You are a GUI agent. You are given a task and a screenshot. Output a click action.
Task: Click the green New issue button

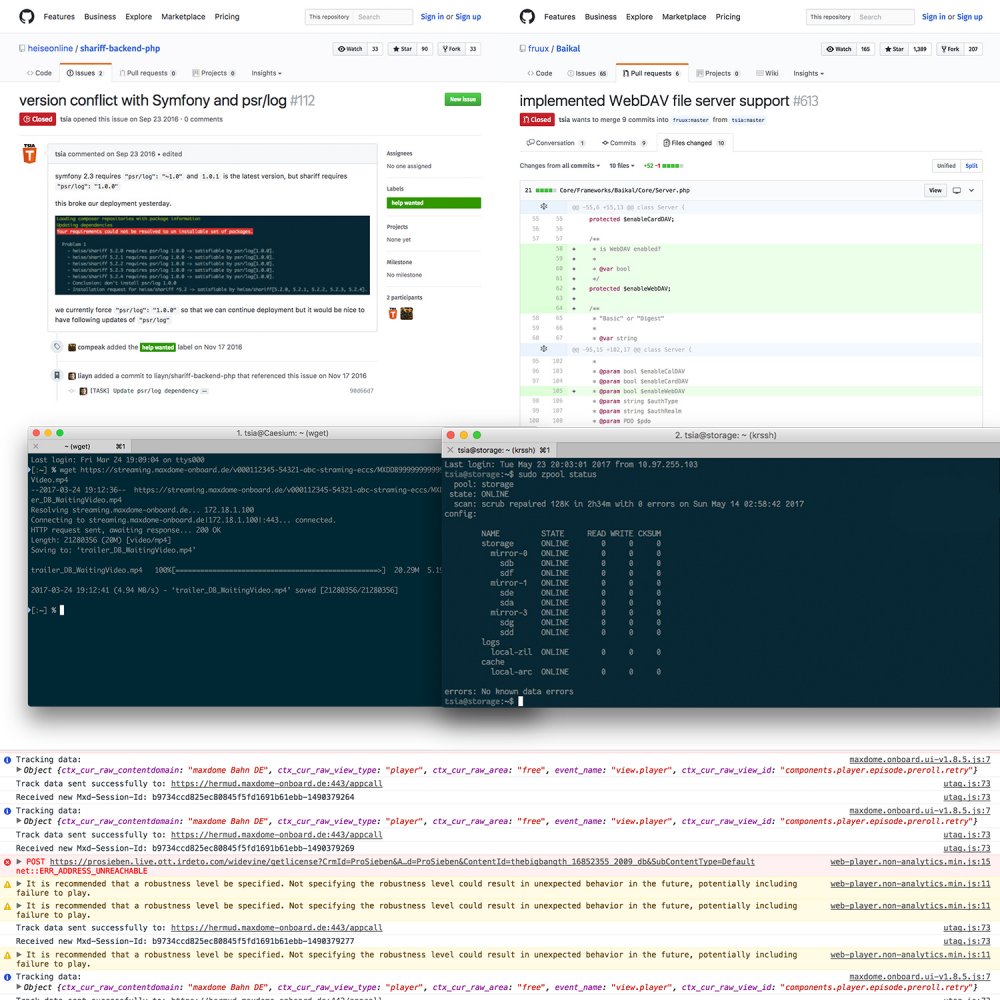[x=463, y=99]
